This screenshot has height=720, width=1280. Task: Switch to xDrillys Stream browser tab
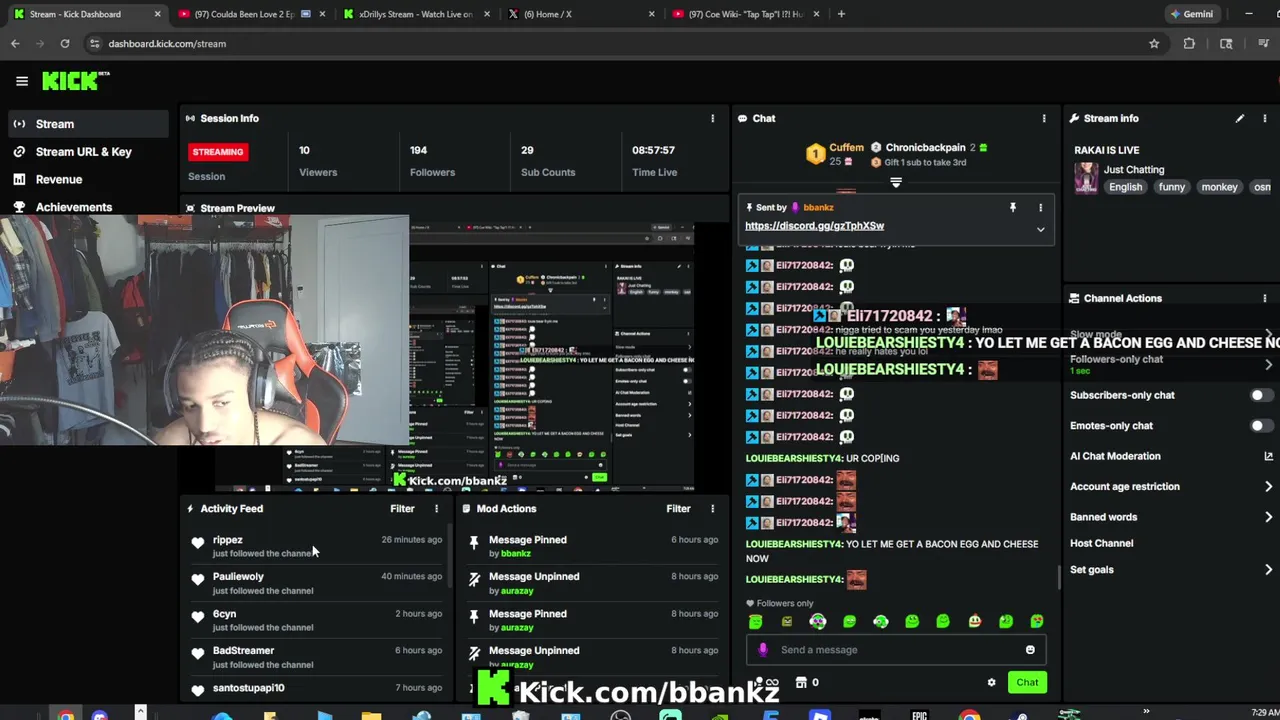pyautogui.click(x=415, y=14)
